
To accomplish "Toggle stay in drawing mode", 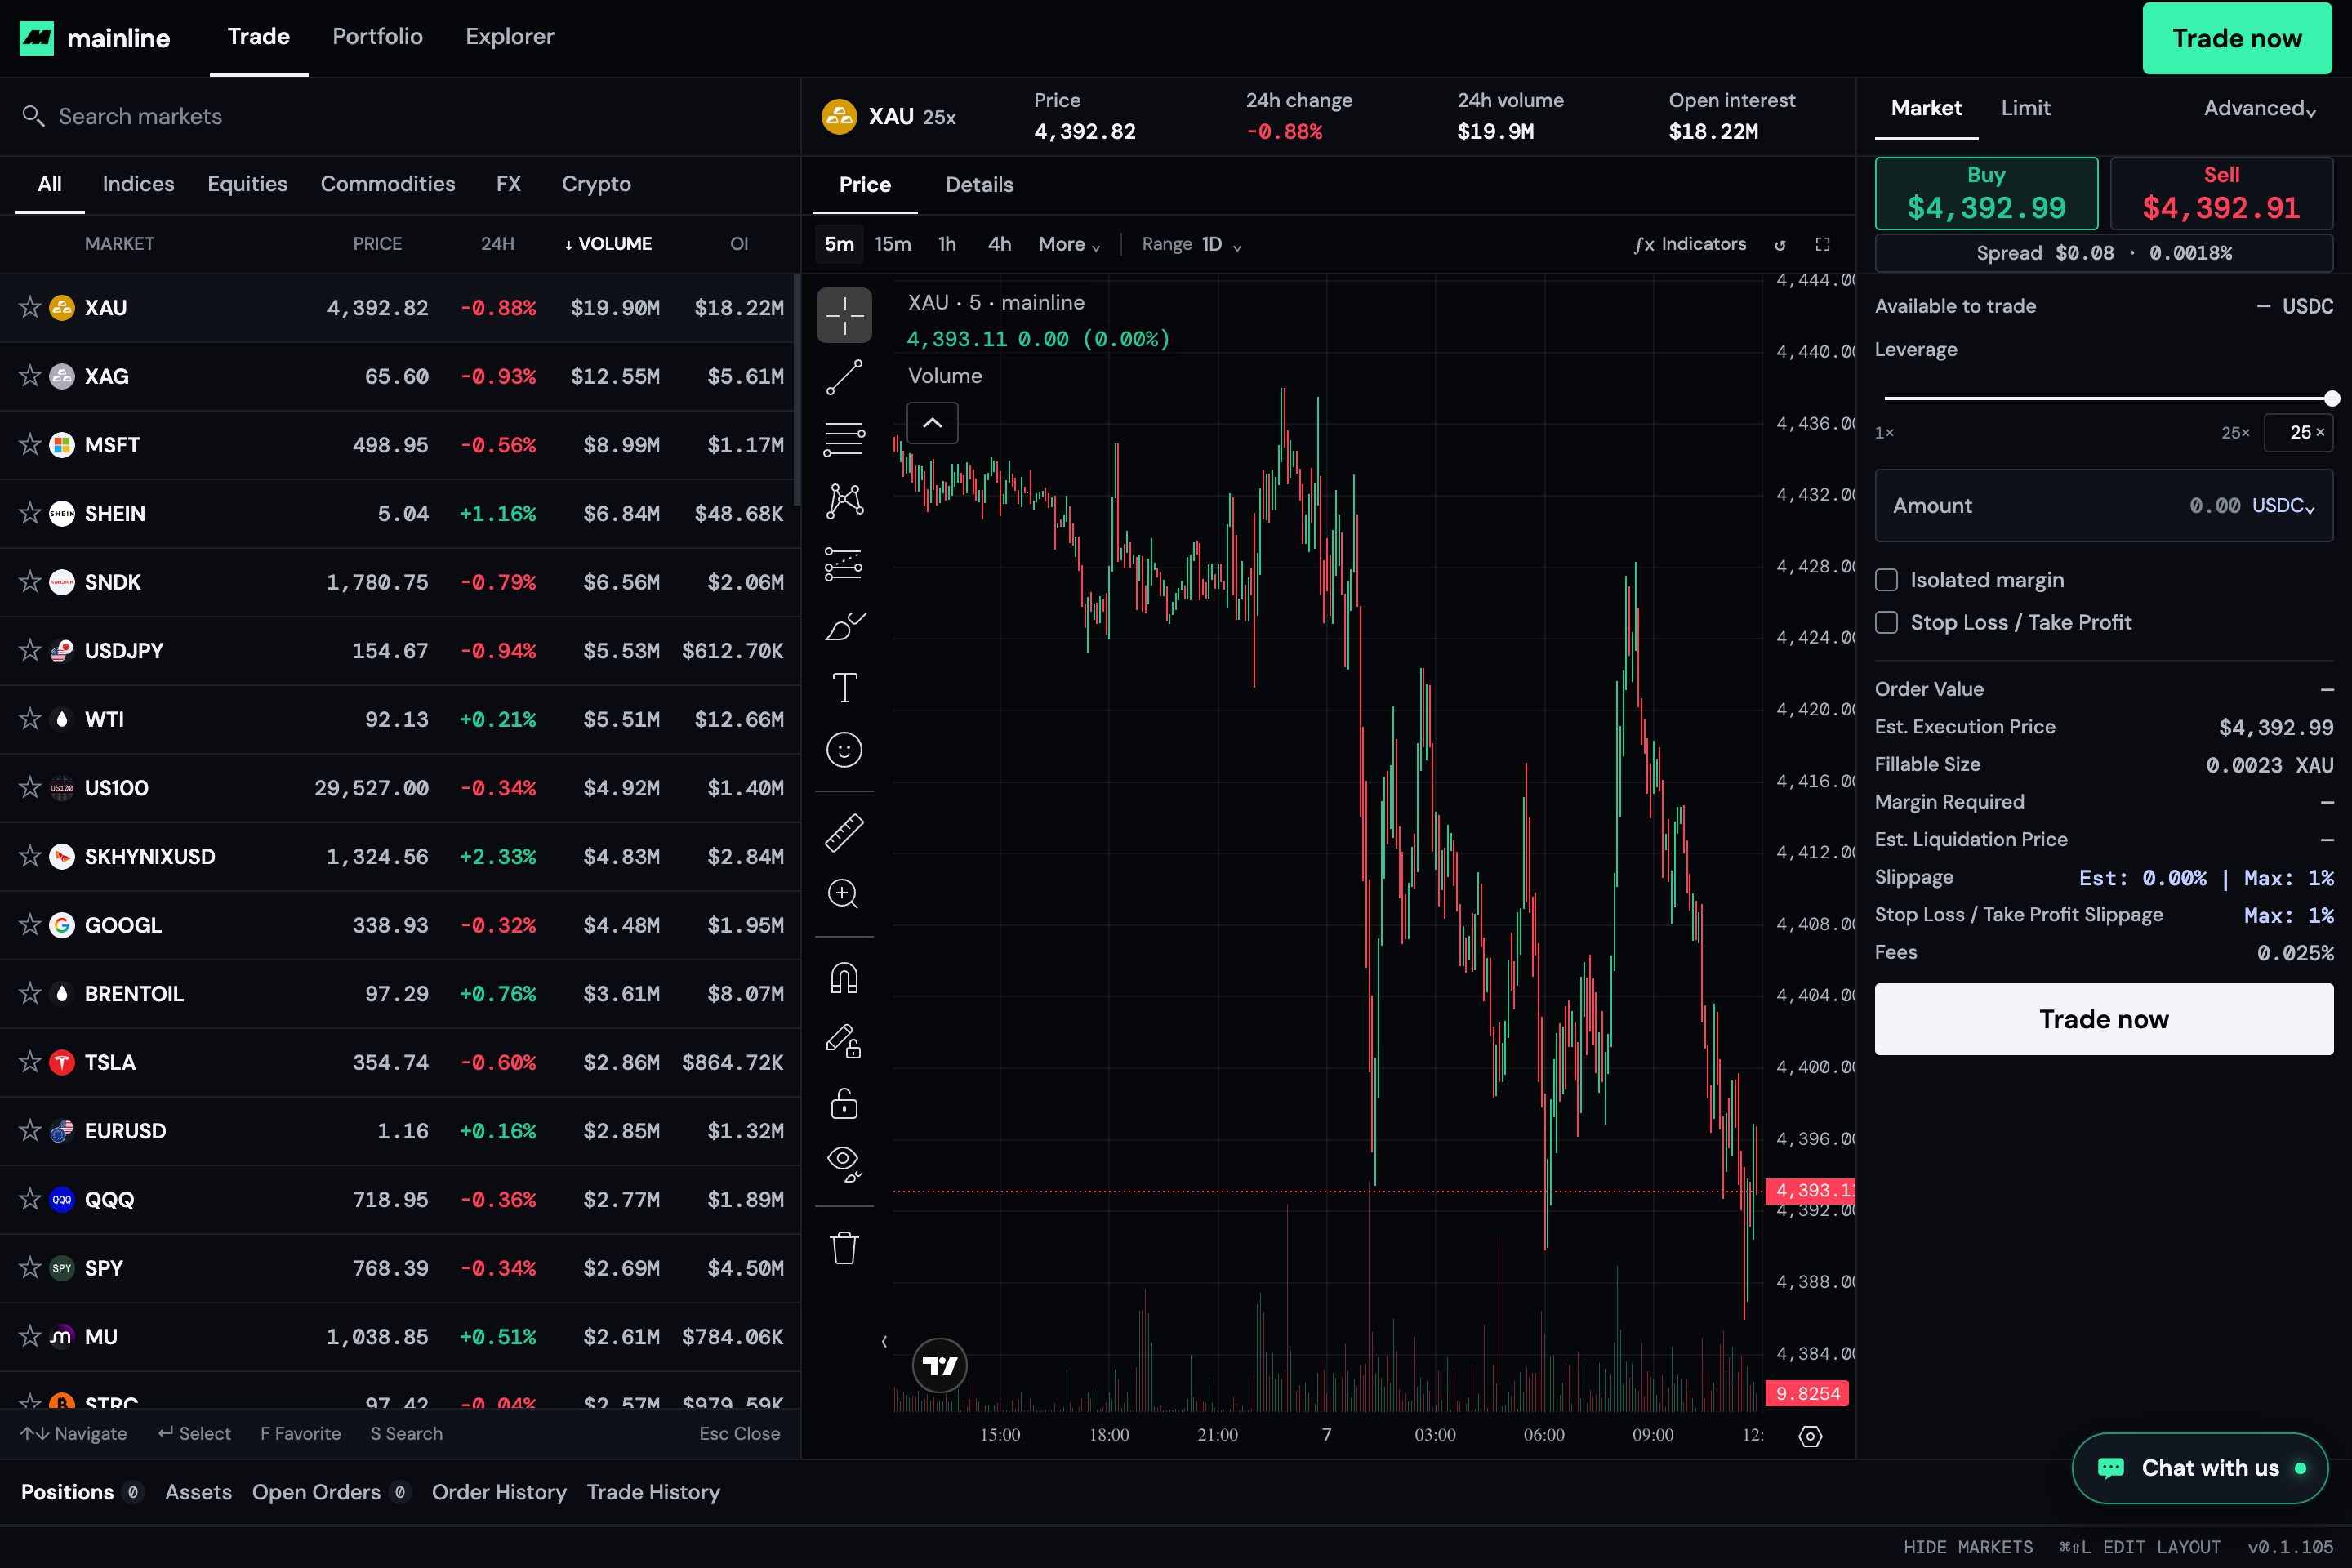I will [x=844, y=1041].
